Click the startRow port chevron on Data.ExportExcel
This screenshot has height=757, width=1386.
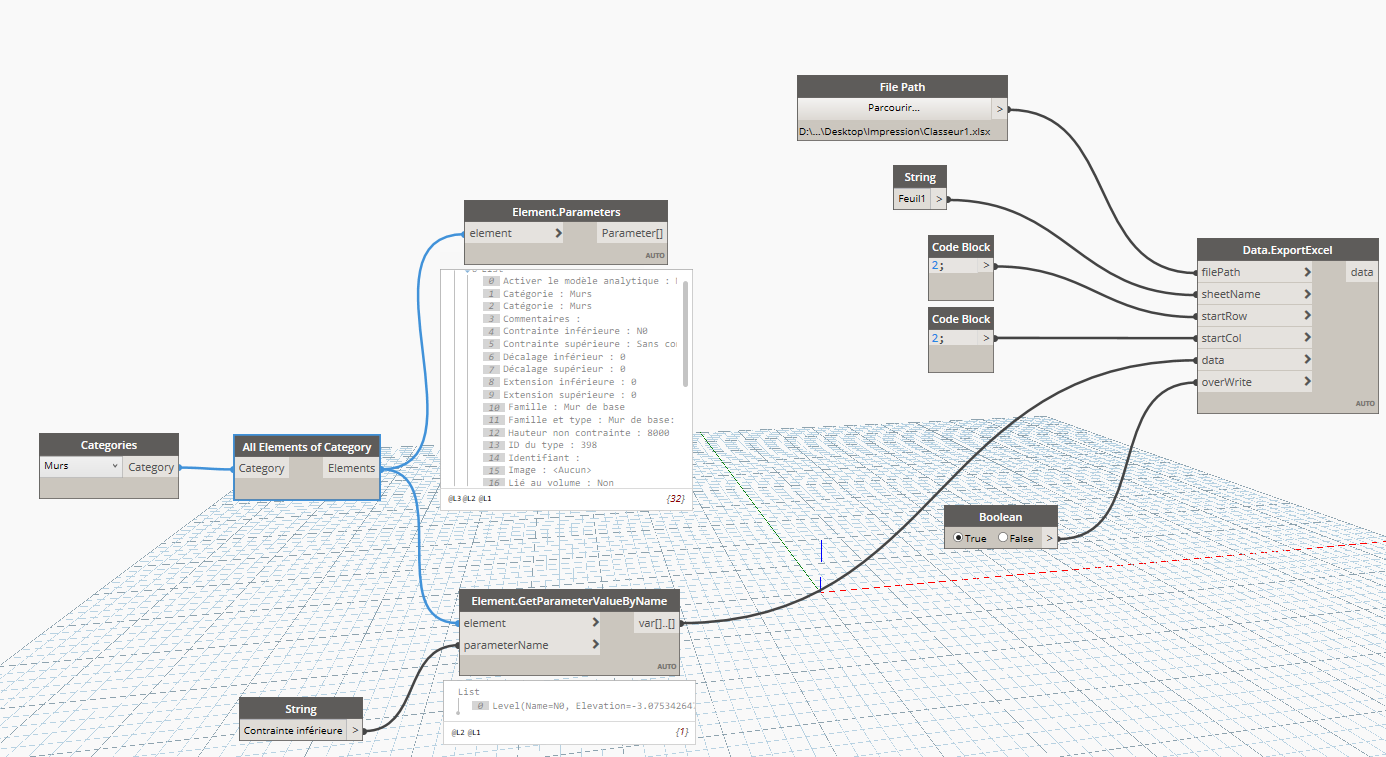point(1307,316)
